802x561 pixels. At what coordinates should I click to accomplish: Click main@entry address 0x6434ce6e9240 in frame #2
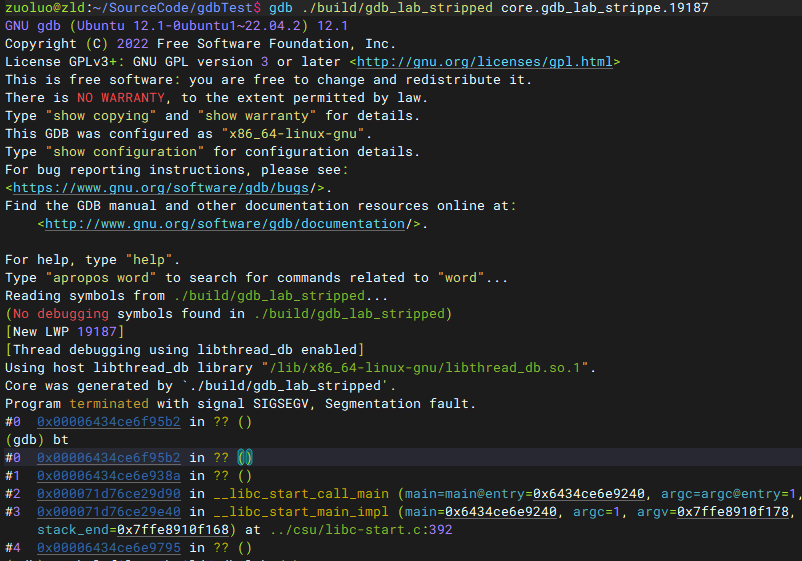pyautogui.click(x=589, y=493)
